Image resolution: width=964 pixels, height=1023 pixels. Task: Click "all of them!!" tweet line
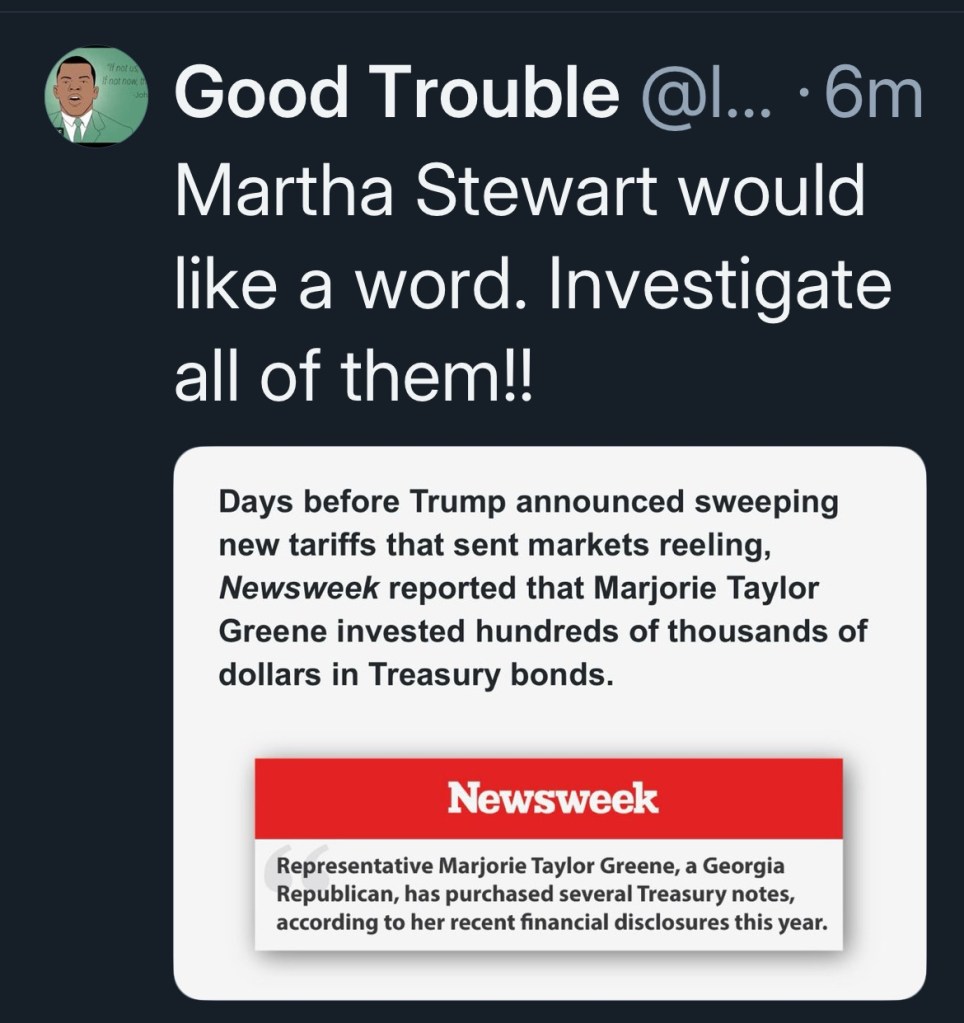[x=355, y=378]
